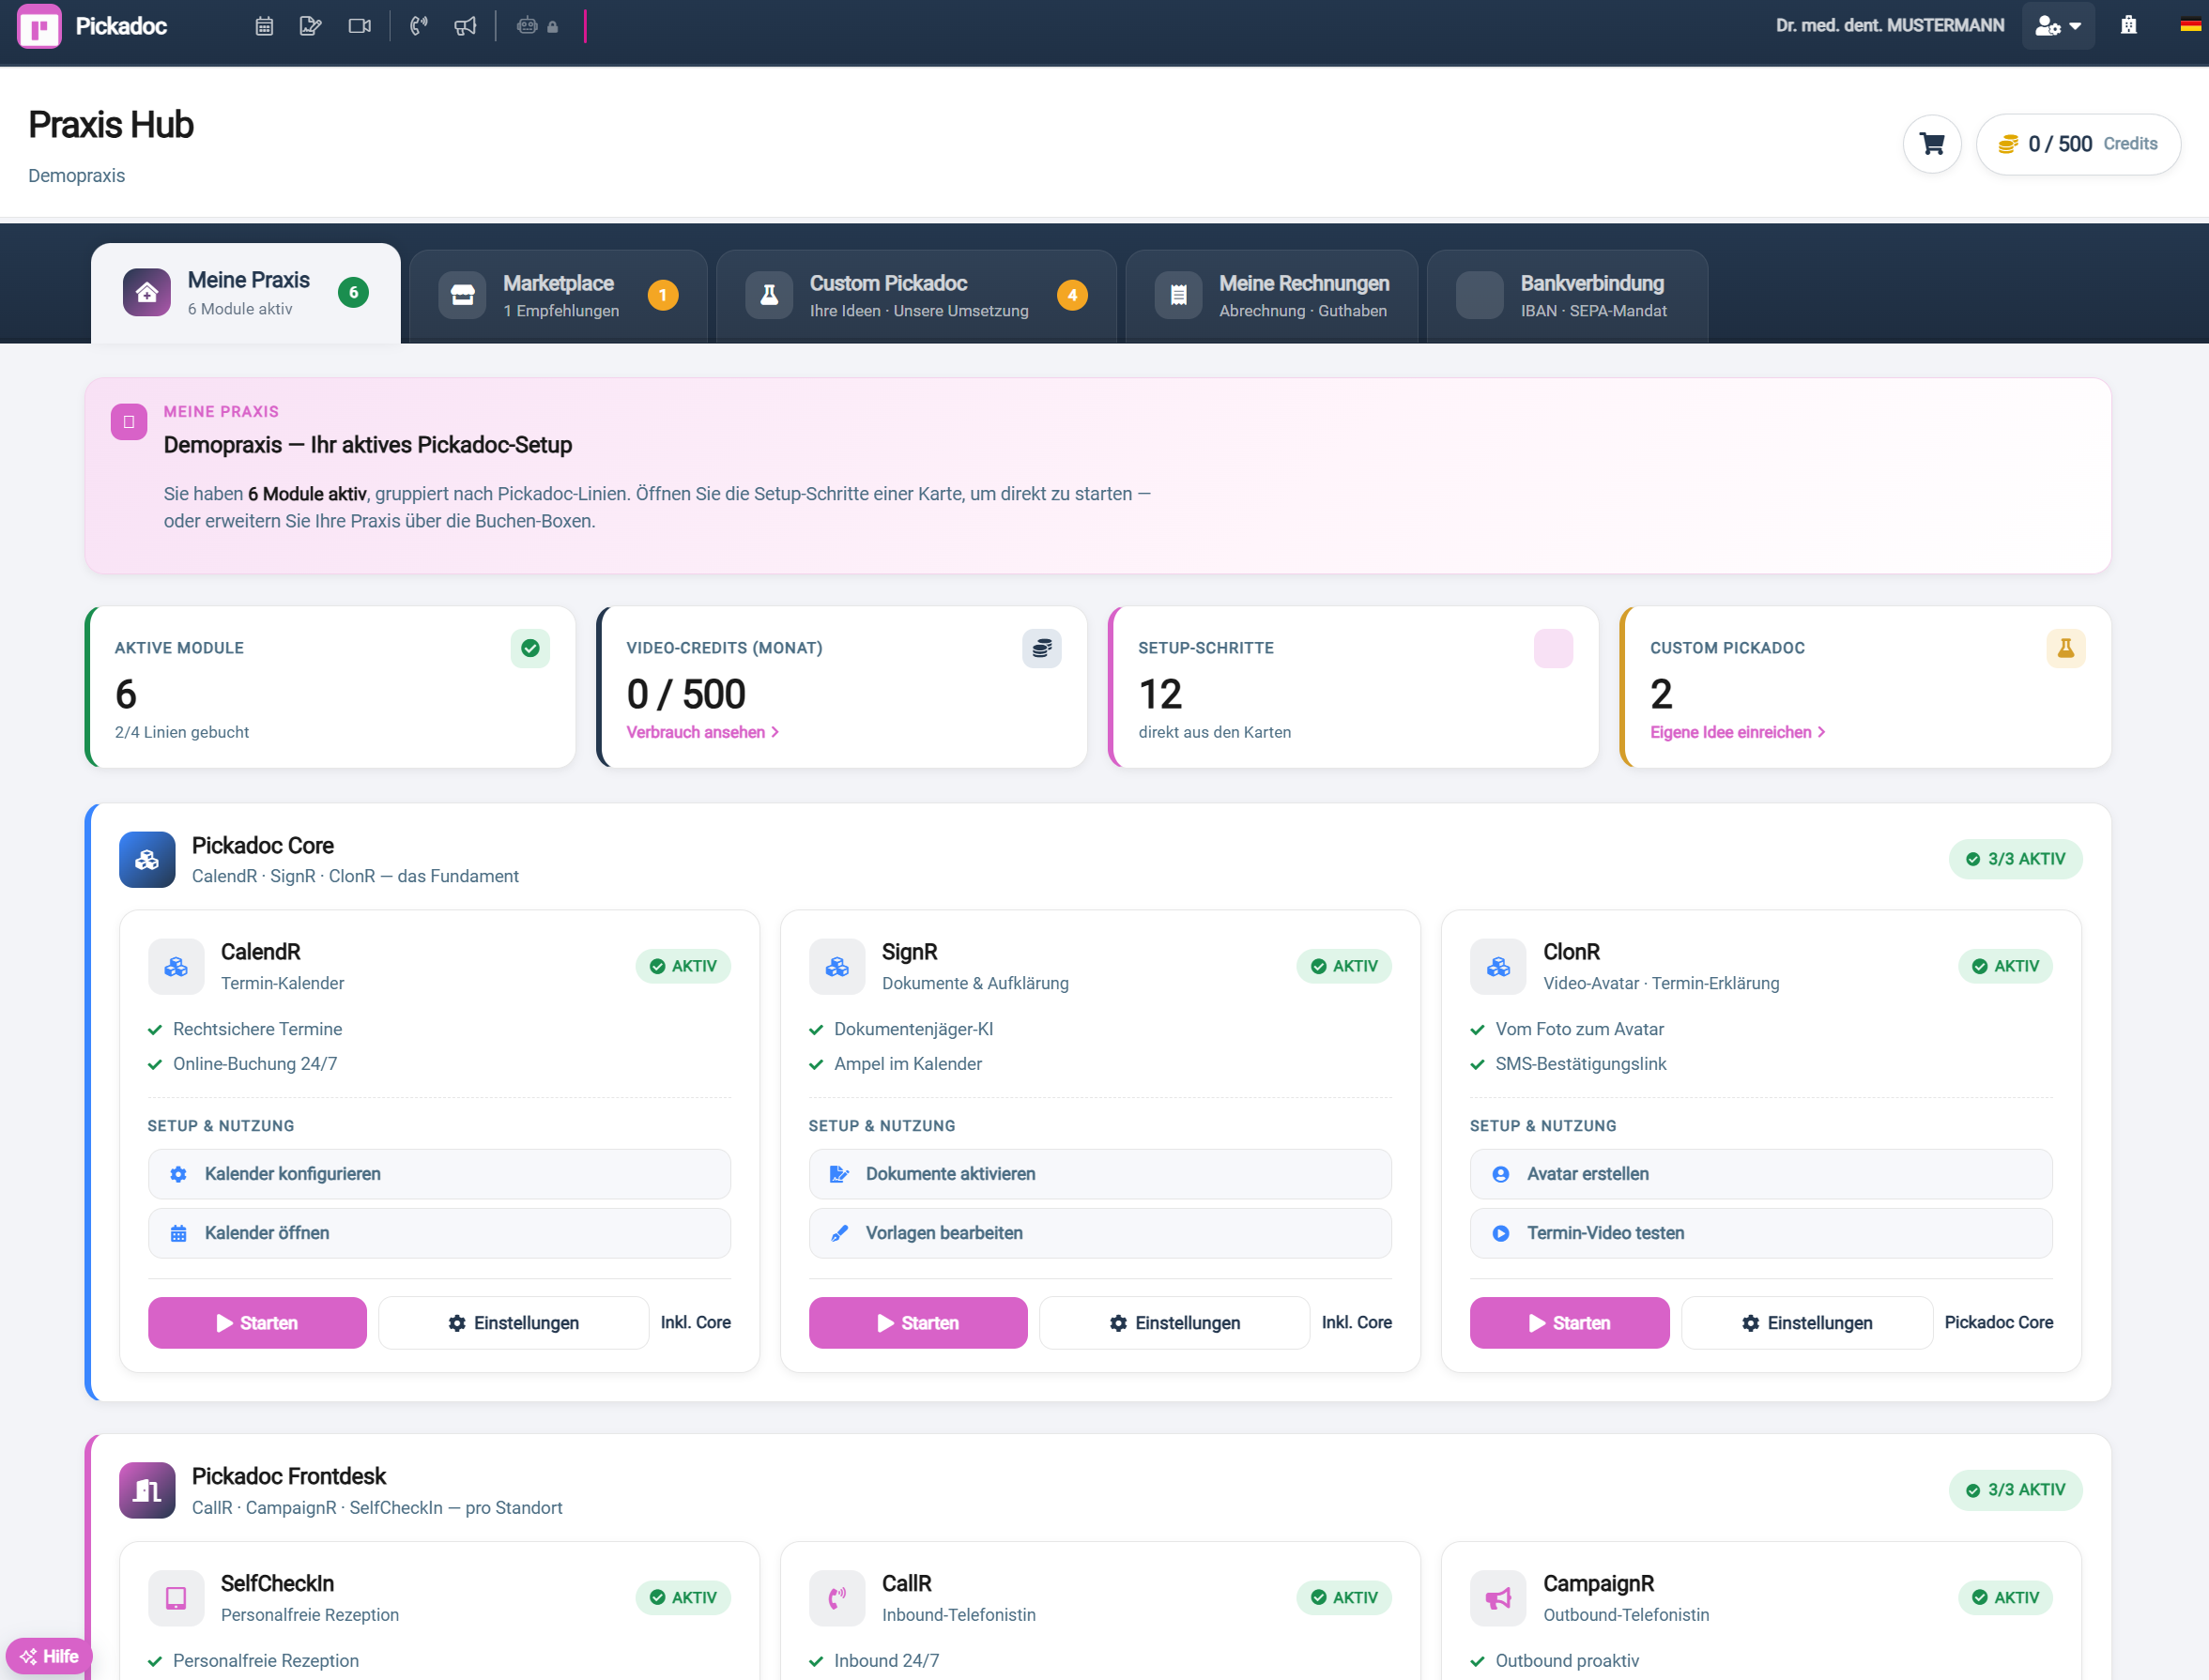The image size is (2209, 1680).
Task: Open the user account dropdown menu
Action: point(2058,26)
